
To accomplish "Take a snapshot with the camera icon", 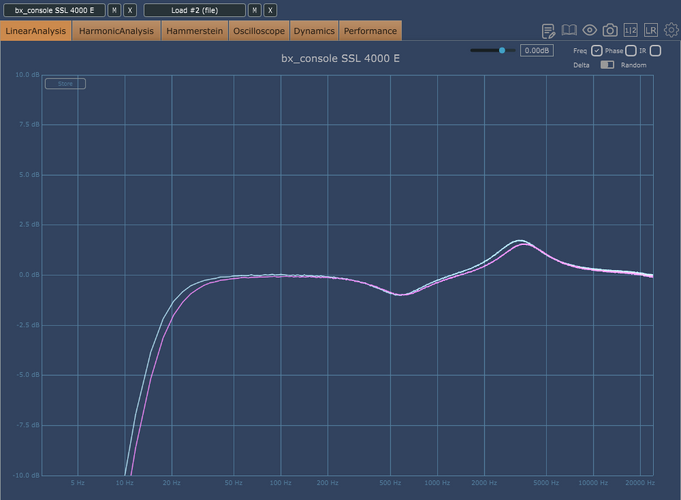I will point(610,30).
